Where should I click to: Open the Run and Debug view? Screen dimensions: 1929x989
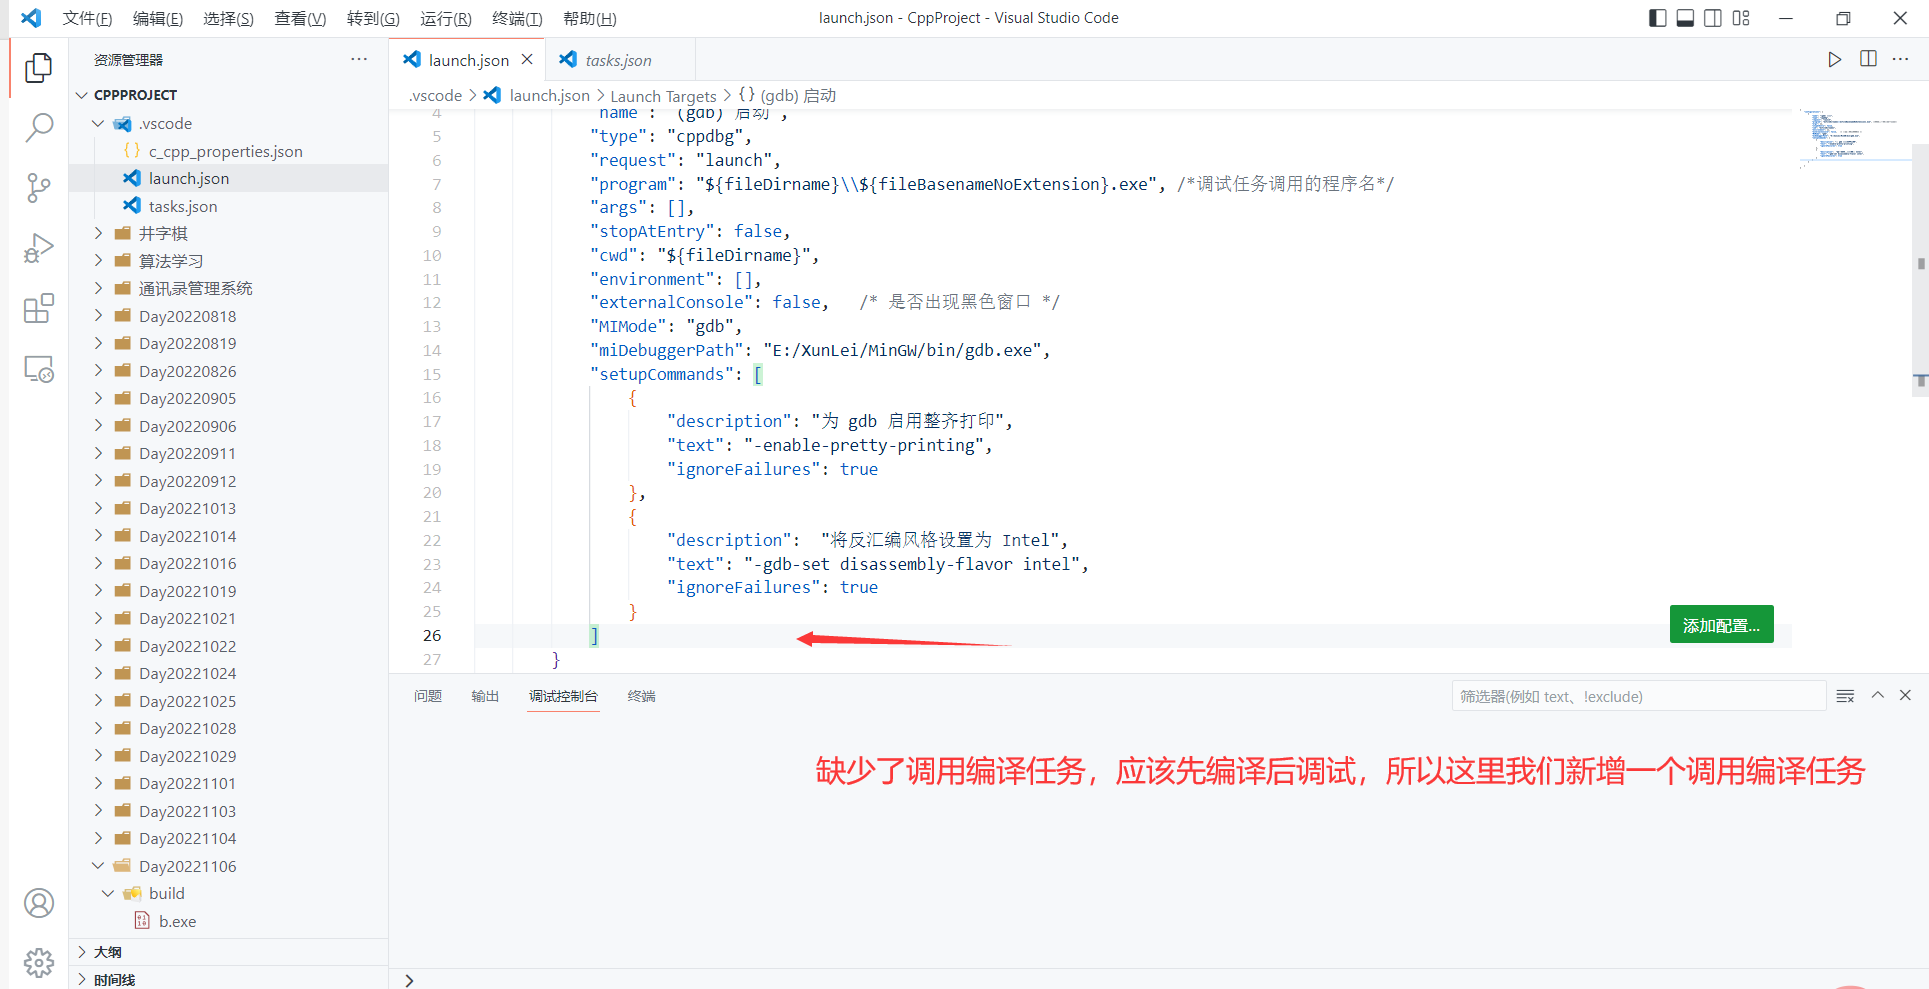[39, 248]
